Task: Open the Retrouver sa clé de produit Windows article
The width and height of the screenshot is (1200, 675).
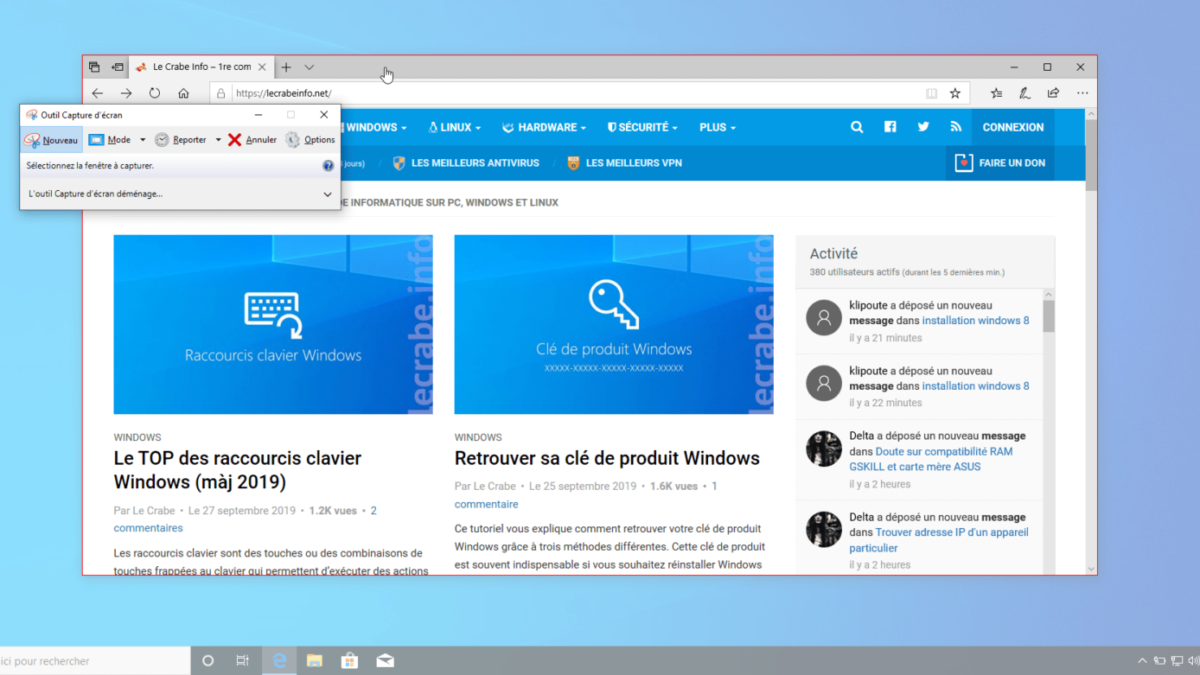Action: (x=607, y=458)
